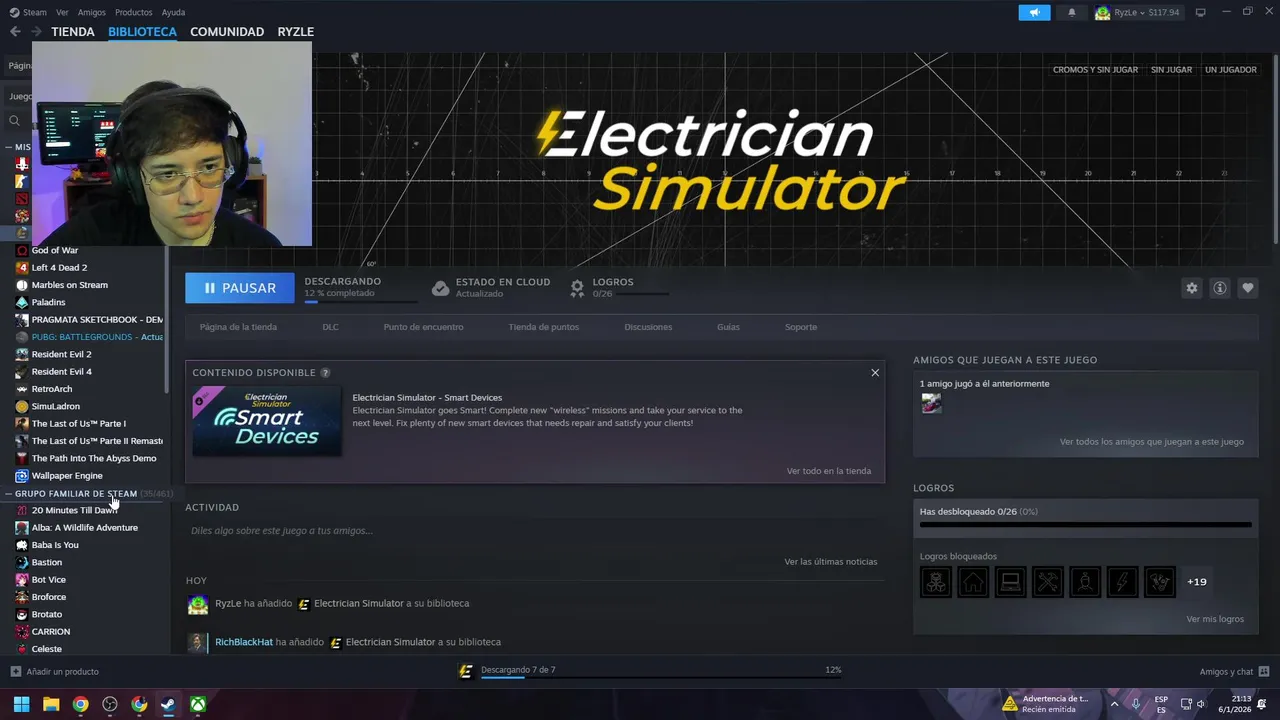Open Tienda de puntos

point(544,327)
